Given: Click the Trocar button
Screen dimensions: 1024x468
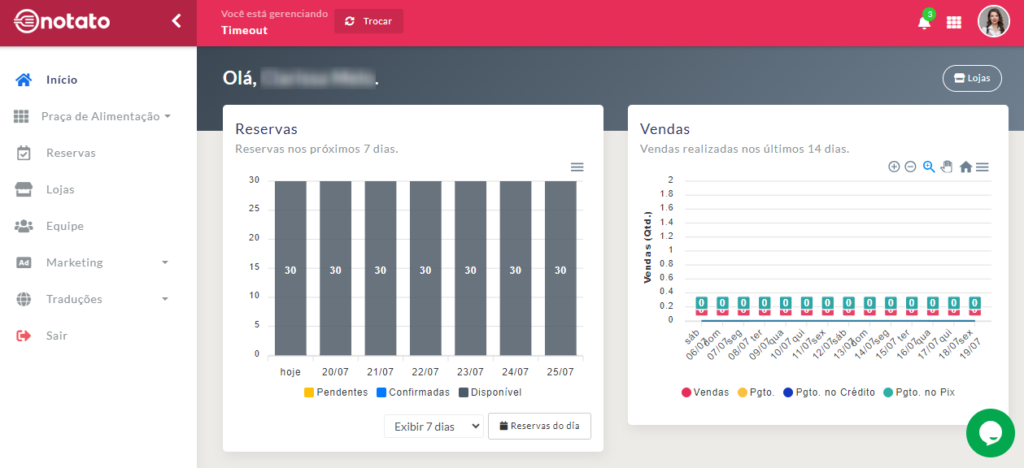Looking at the screenshot, I should 369,21.
